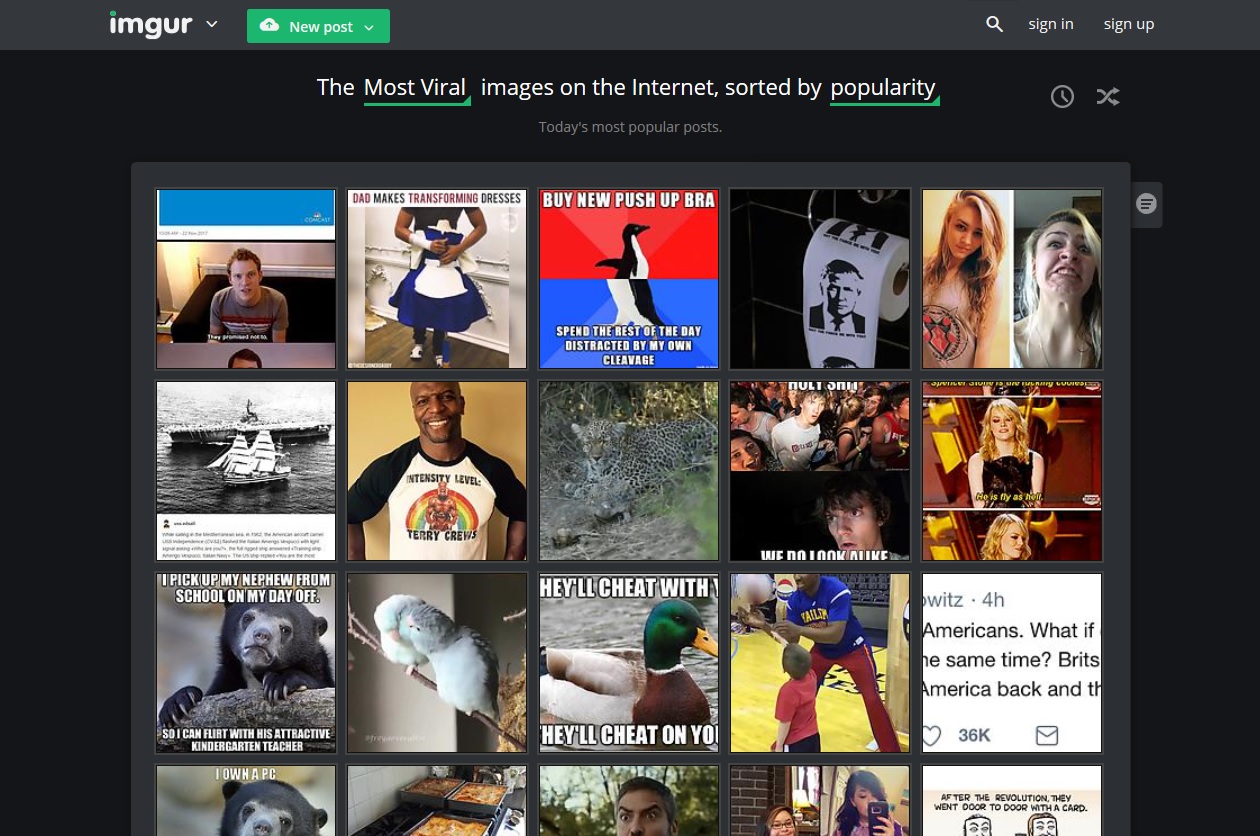Open the Terry Crews shirt thumbnail
The height and width of the screenshot is (836, 1260).
pos(437,471)
